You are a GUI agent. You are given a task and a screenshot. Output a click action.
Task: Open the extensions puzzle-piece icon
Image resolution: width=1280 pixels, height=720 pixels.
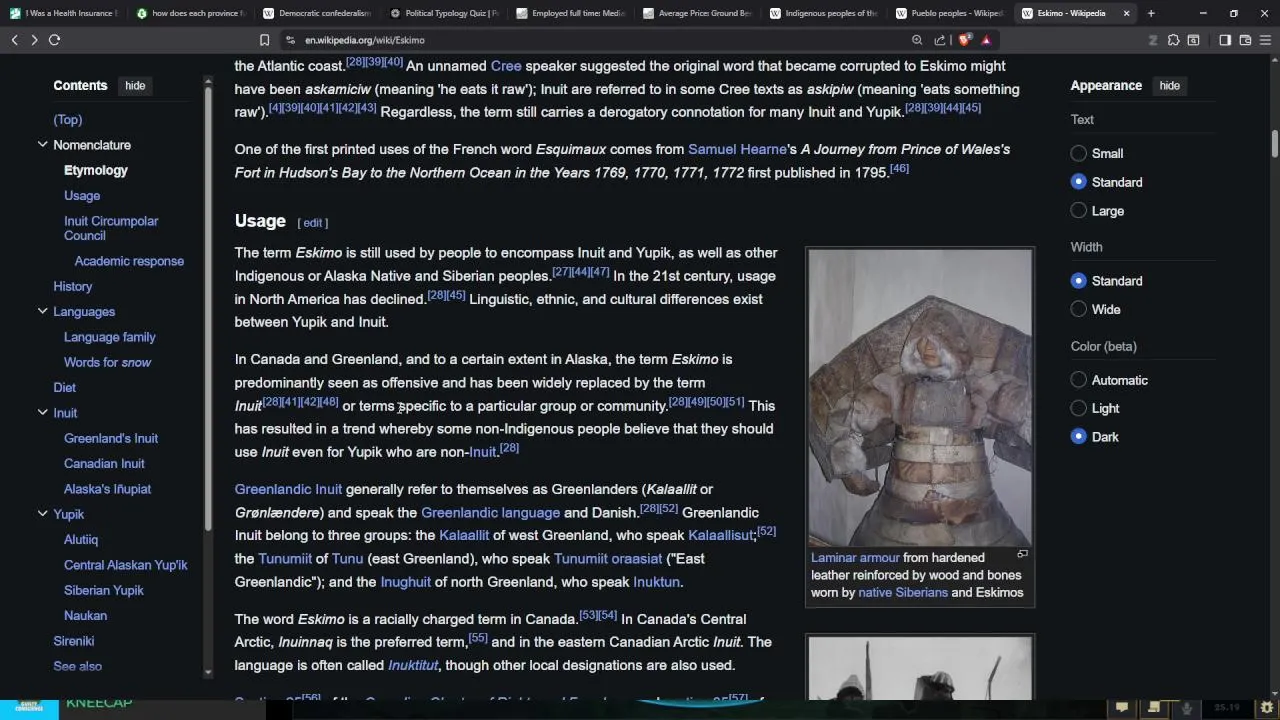[1174, 40]
